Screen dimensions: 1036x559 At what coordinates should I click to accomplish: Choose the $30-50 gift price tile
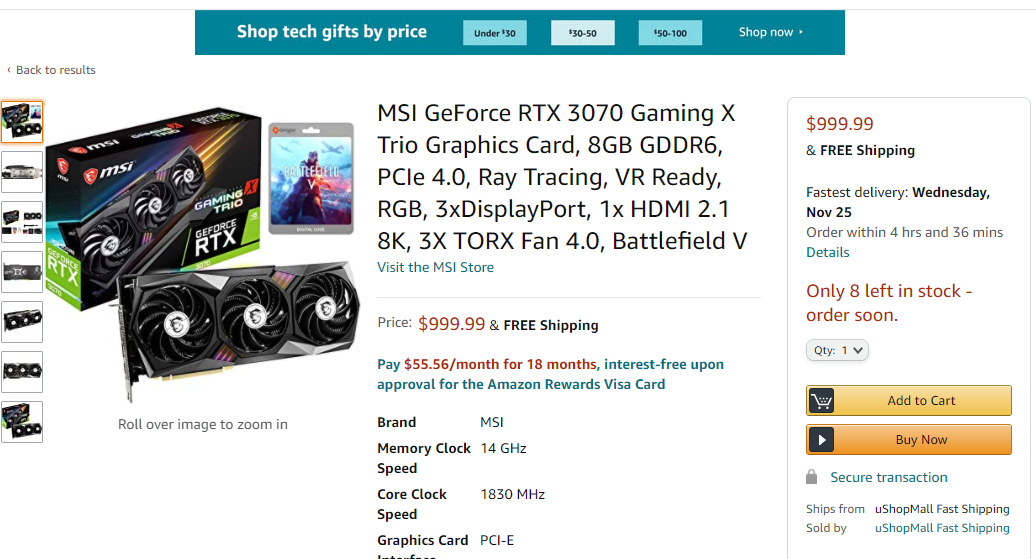[583, 33]
